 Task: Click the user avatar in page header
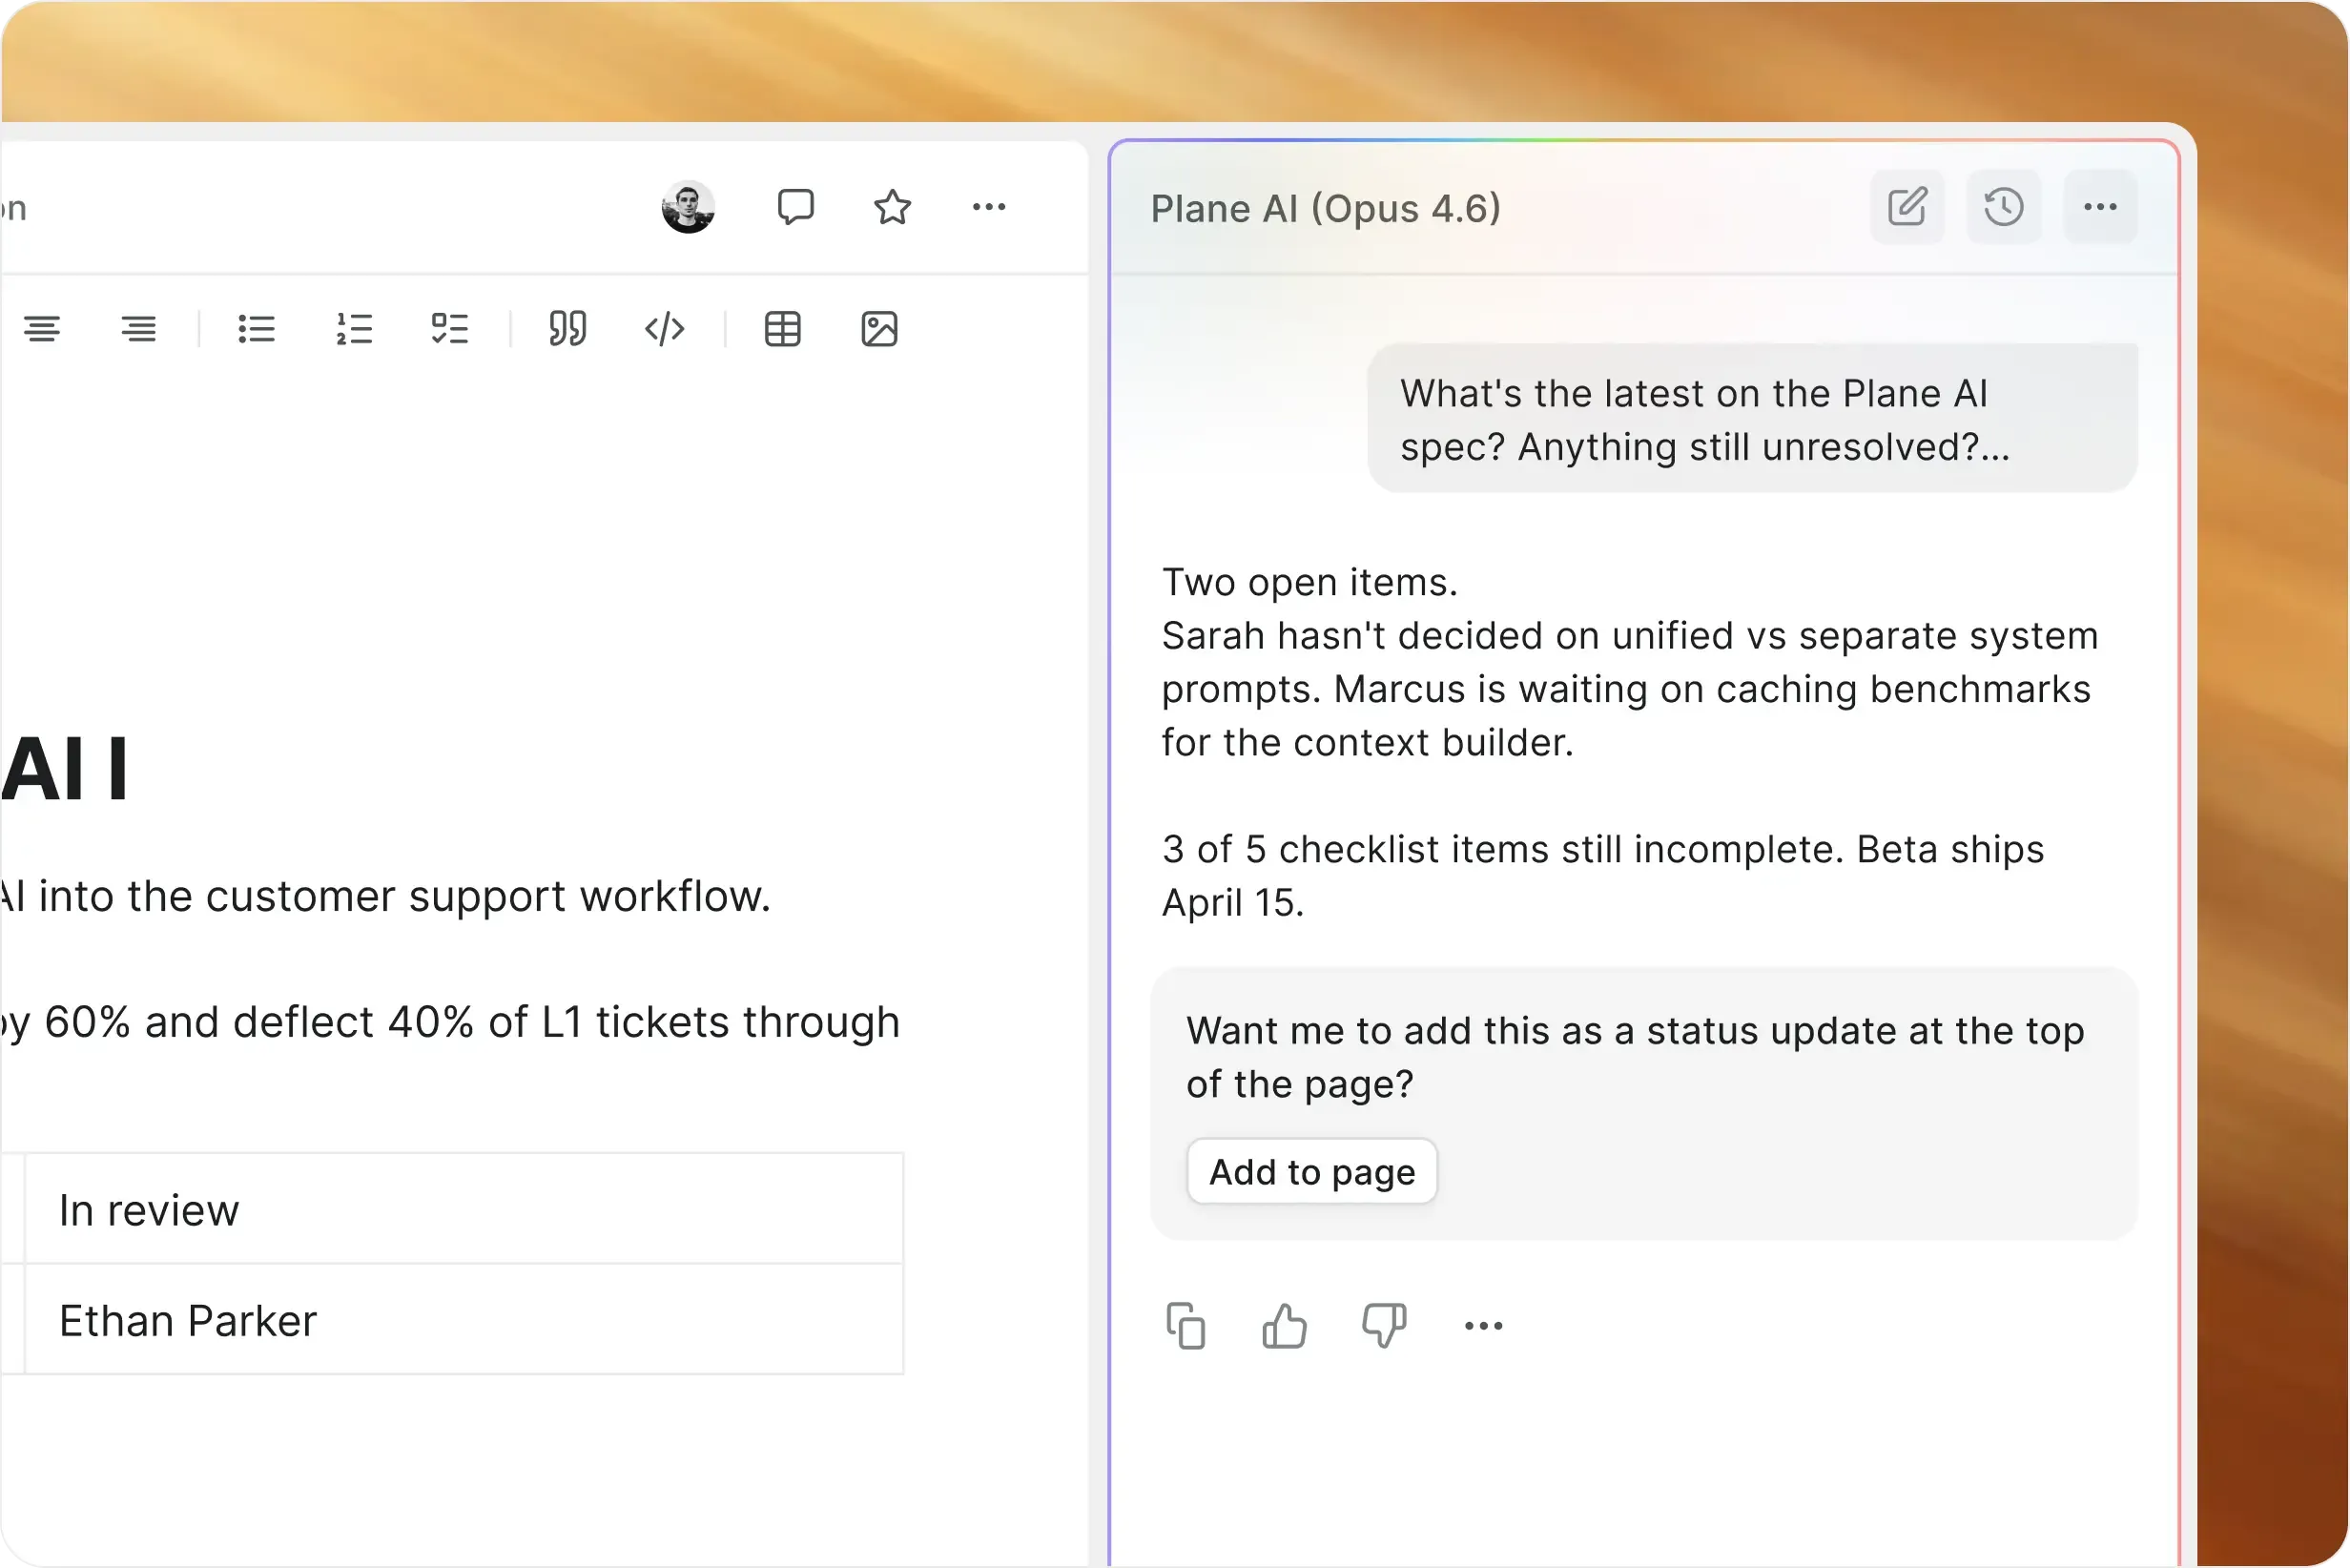coord(688,207)
